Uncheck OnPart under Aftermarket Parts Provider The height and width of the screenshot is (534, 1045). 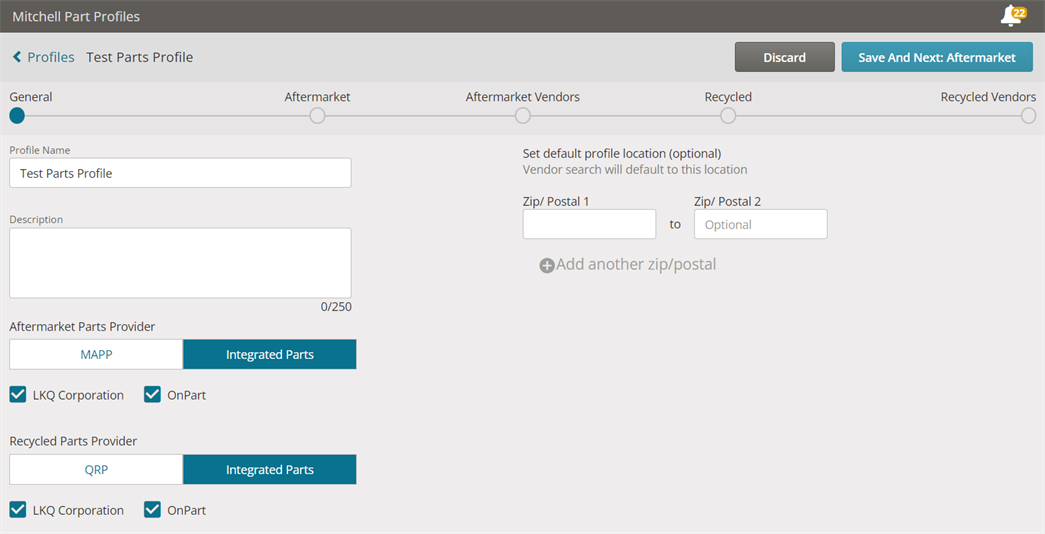click(x=153, y=395)
